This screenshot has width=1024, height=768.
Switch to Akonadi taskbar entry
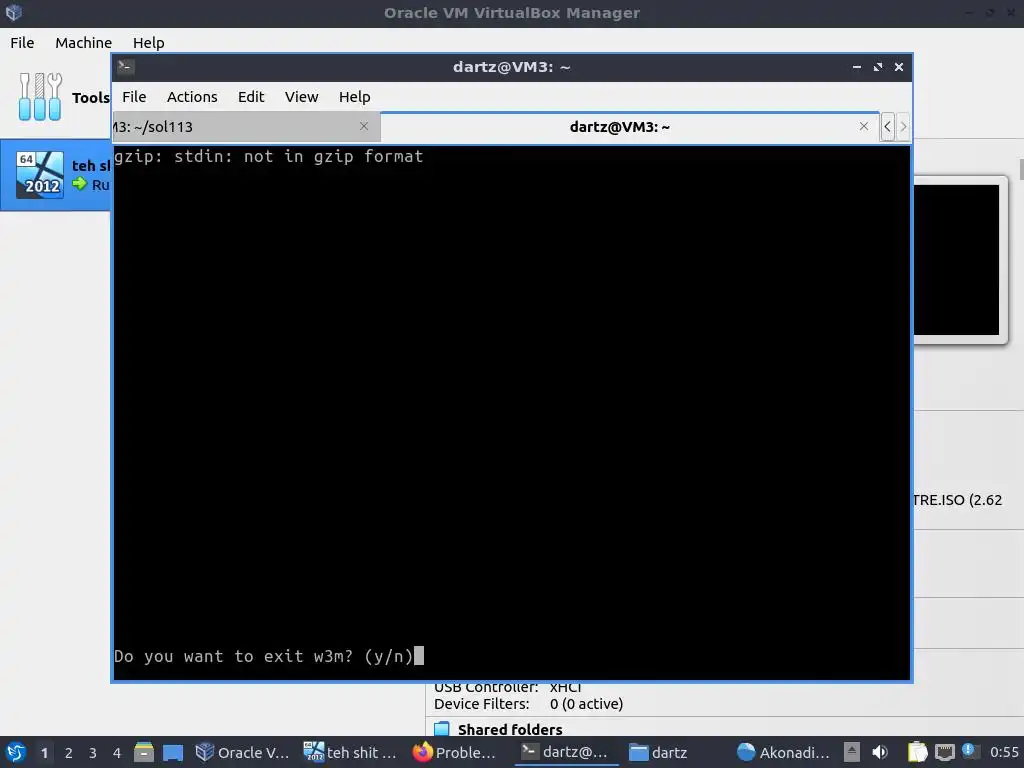783,752
